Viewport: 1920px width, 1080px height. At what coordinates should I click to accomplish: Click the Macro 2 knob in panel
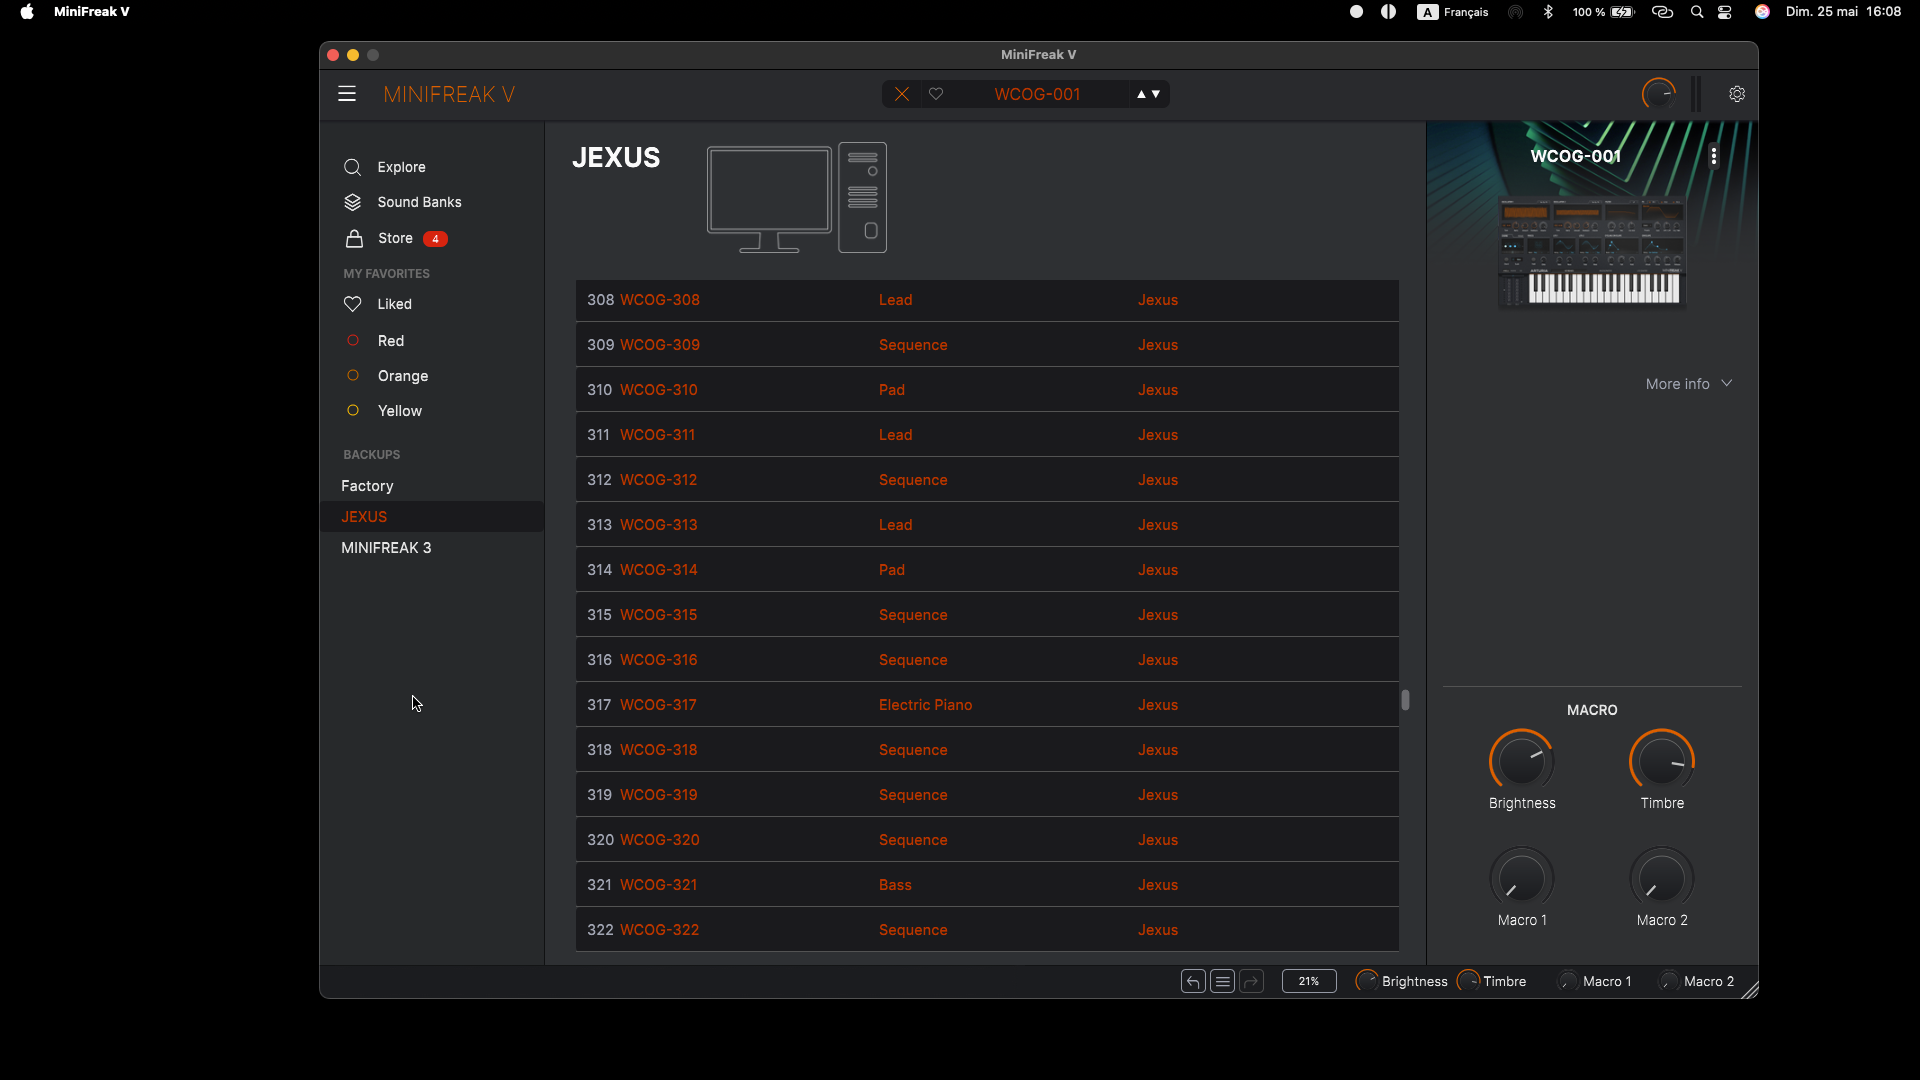tap(1662, 879)
